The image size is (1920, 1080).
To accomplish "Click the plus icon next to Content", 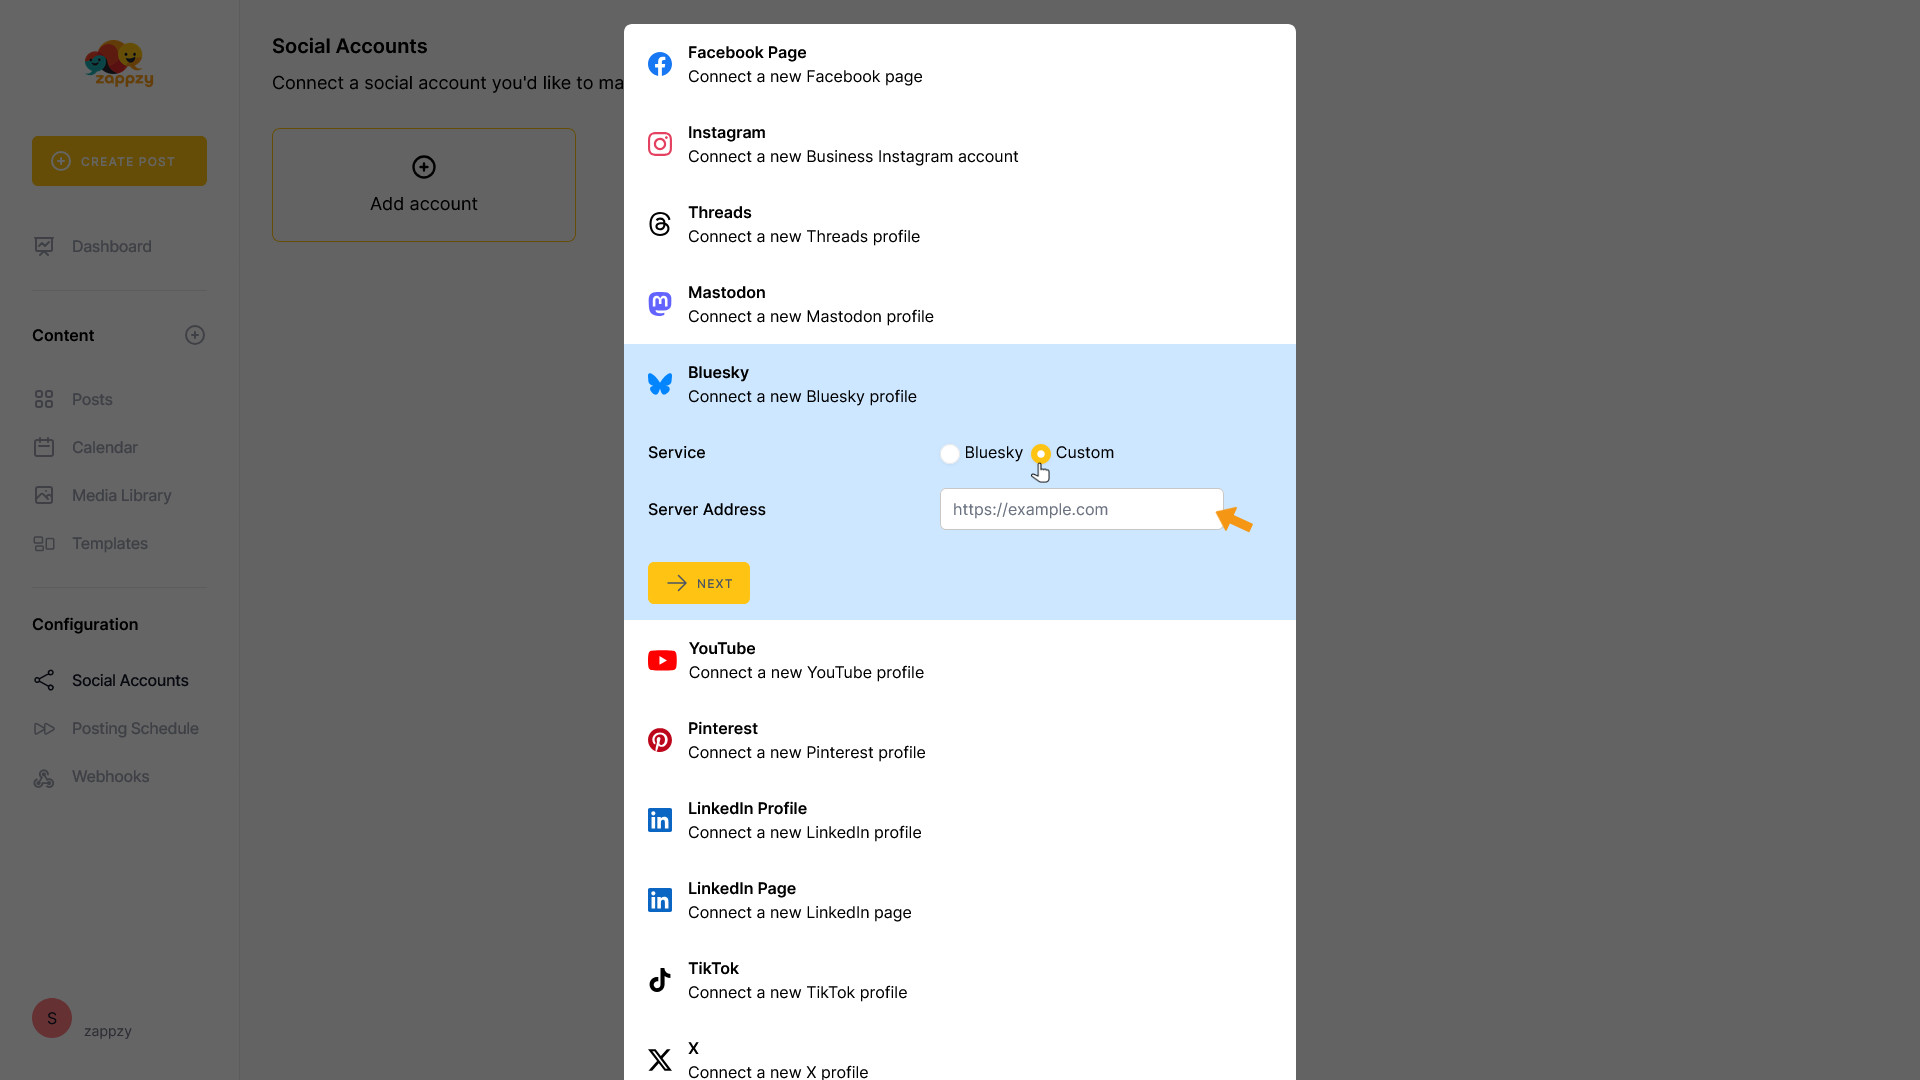I will click(195, 335).
